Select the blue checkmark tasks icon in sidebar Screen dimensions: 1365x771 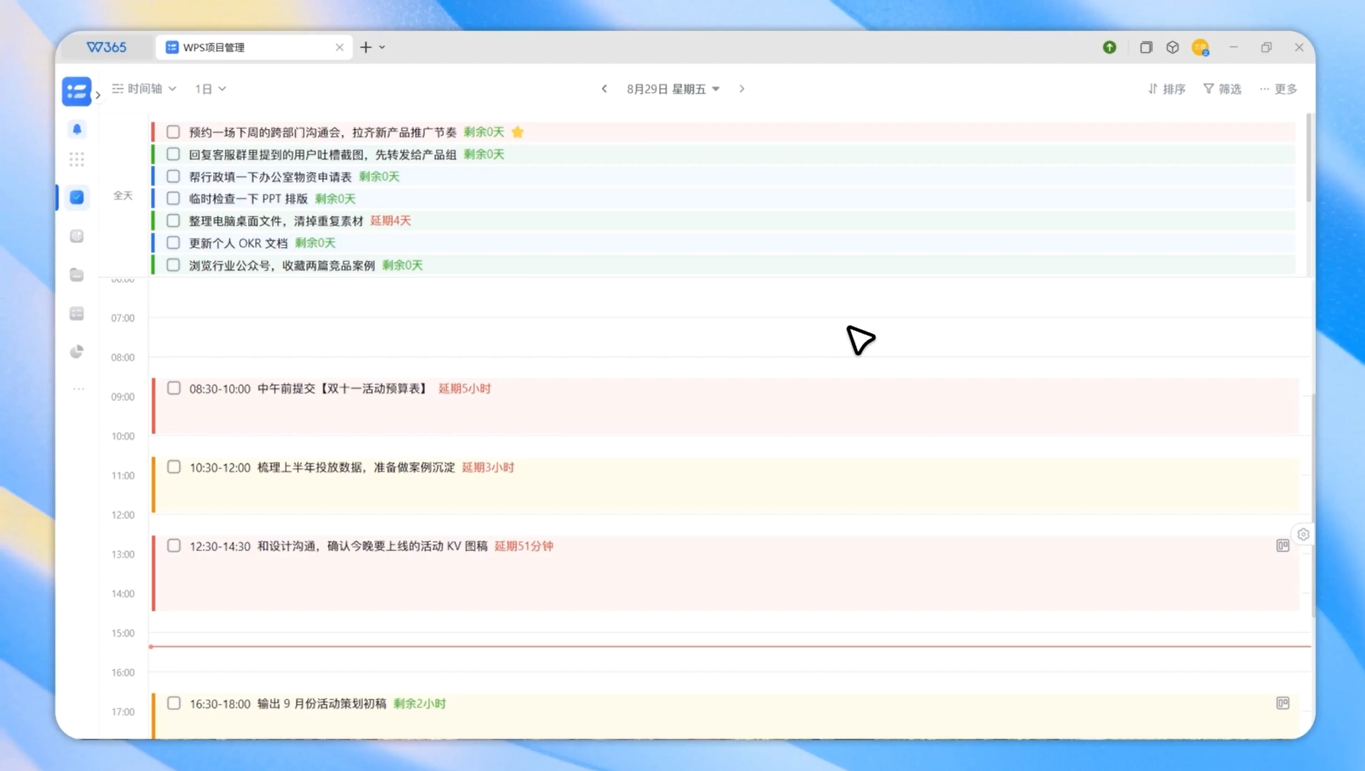[x=77, y=198]
